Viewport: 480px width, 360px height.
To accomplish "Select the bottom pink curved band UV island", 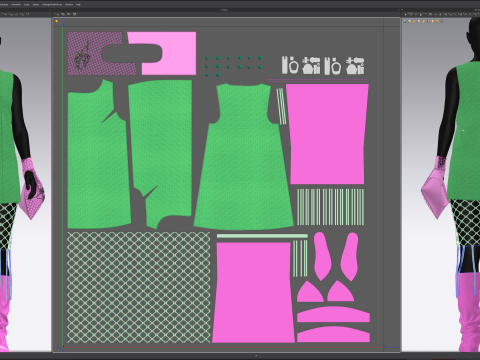I will [x=333, y=334].
